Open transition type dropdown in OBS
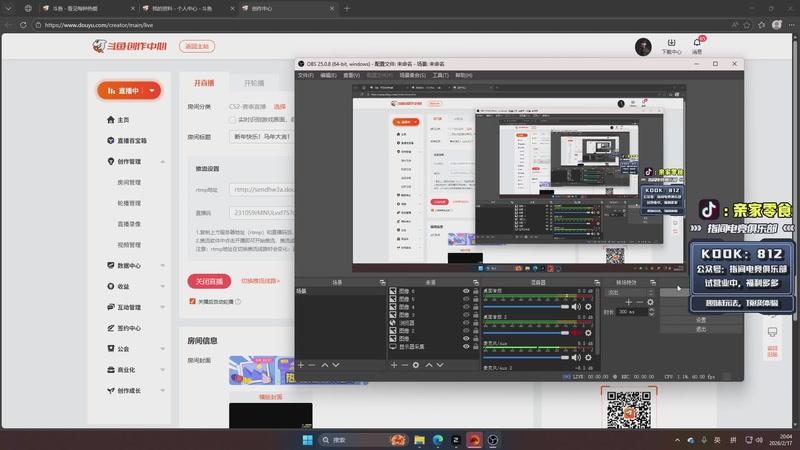800x450 pixels. [x=629, y=292]
